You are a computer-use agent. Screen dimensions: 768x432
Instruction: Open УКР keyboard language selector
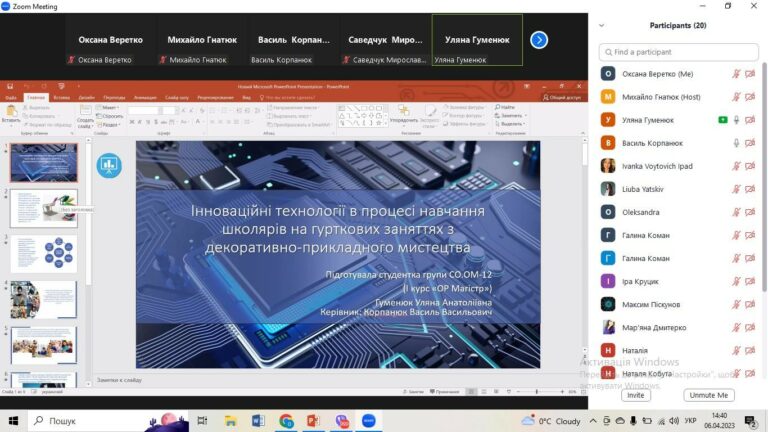(x=690, y=421)
